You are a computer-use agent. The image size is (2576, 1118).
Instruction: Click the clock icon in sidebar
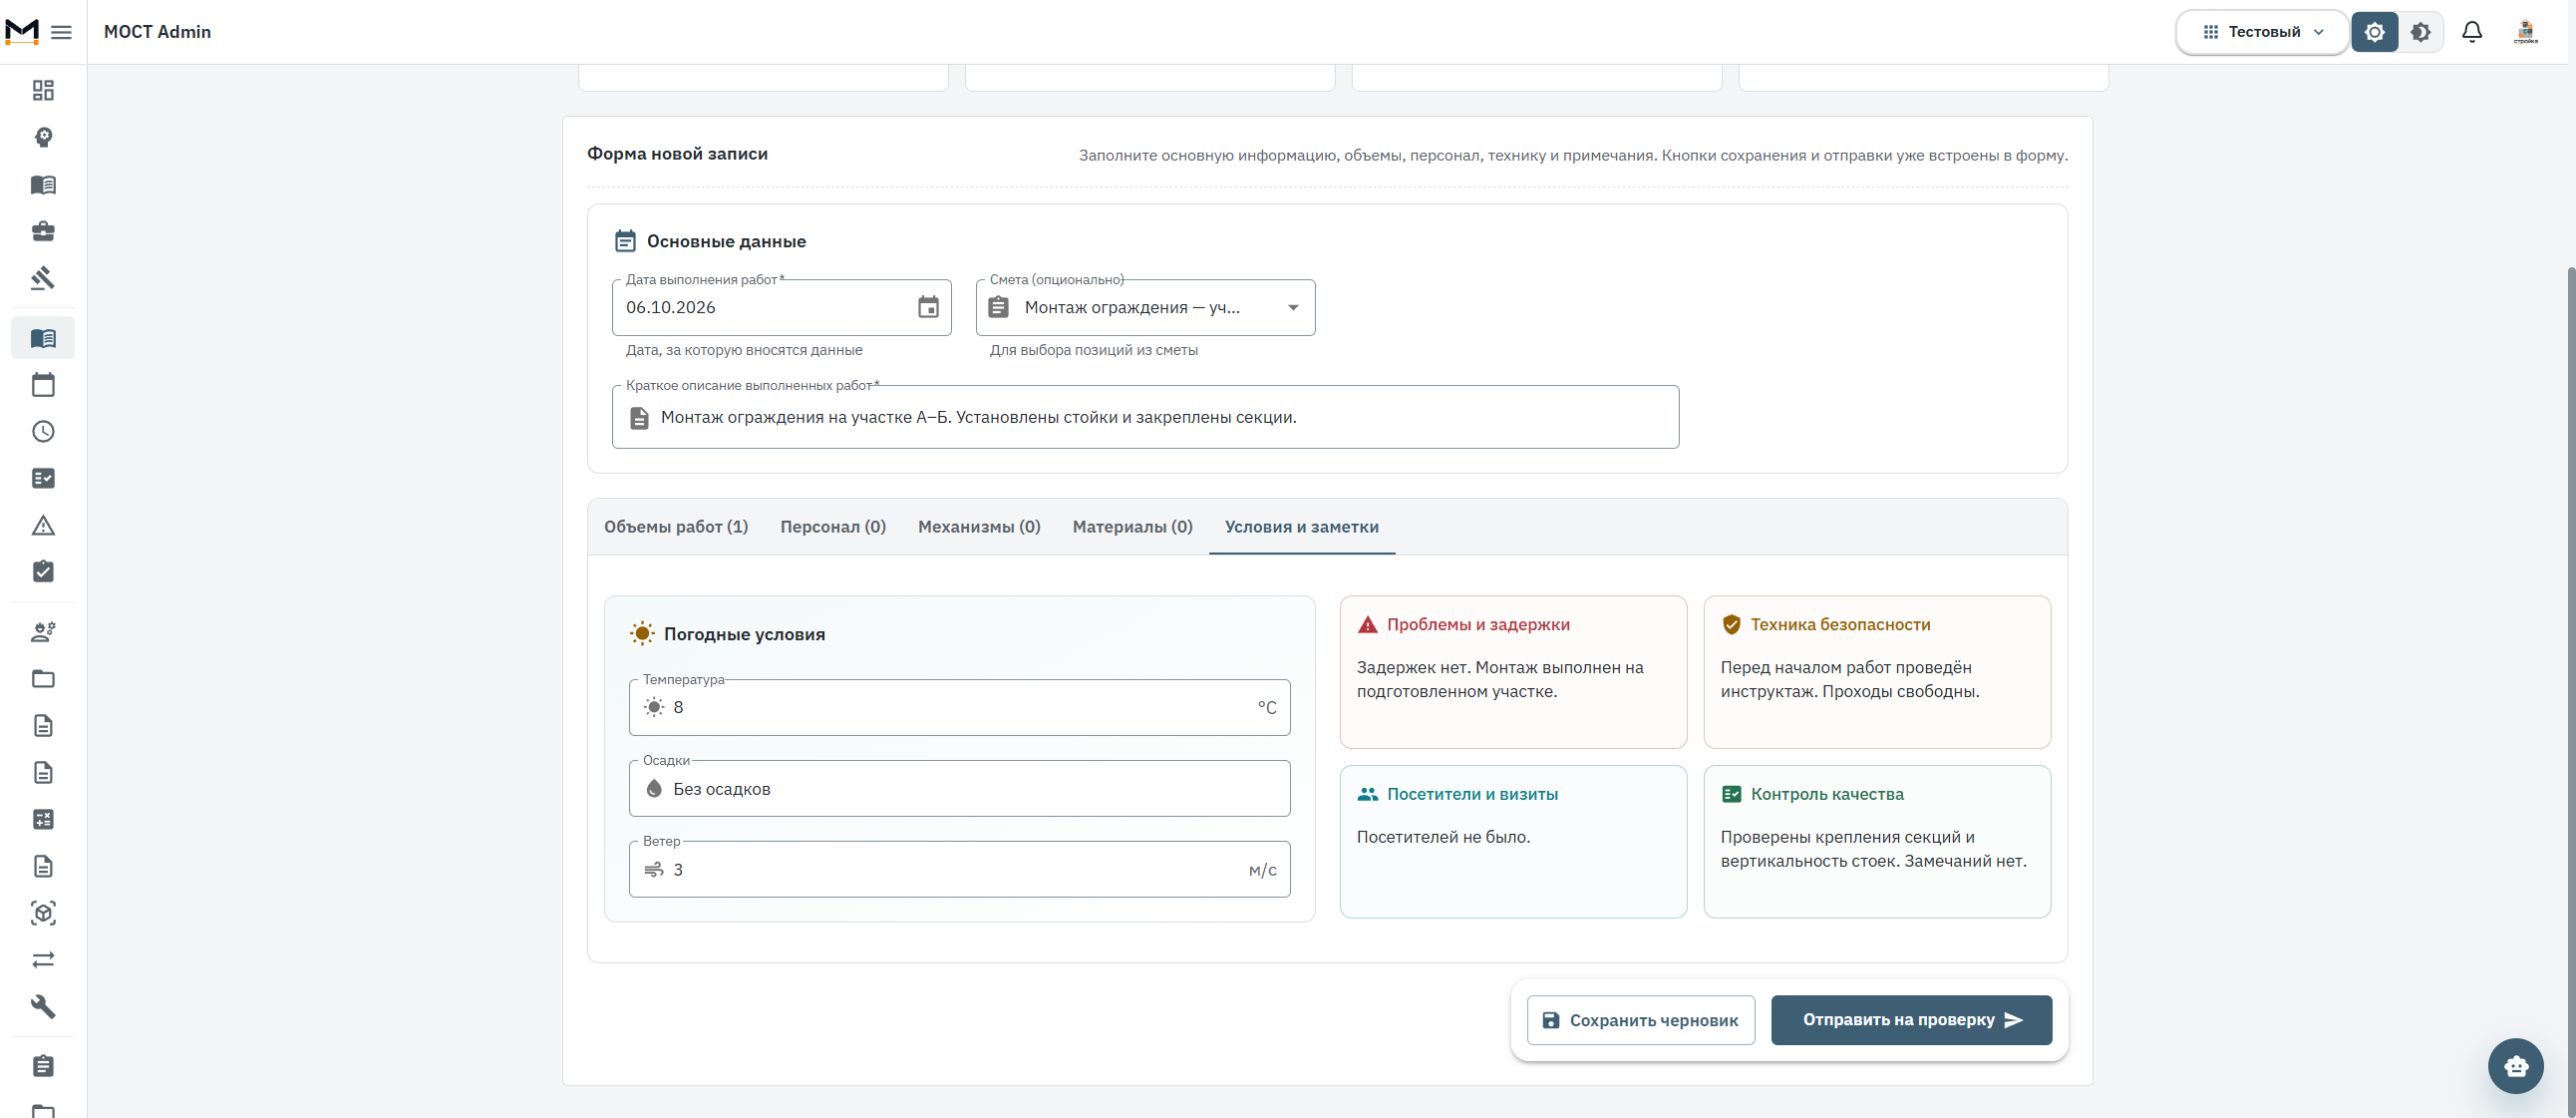click(43, 432)
